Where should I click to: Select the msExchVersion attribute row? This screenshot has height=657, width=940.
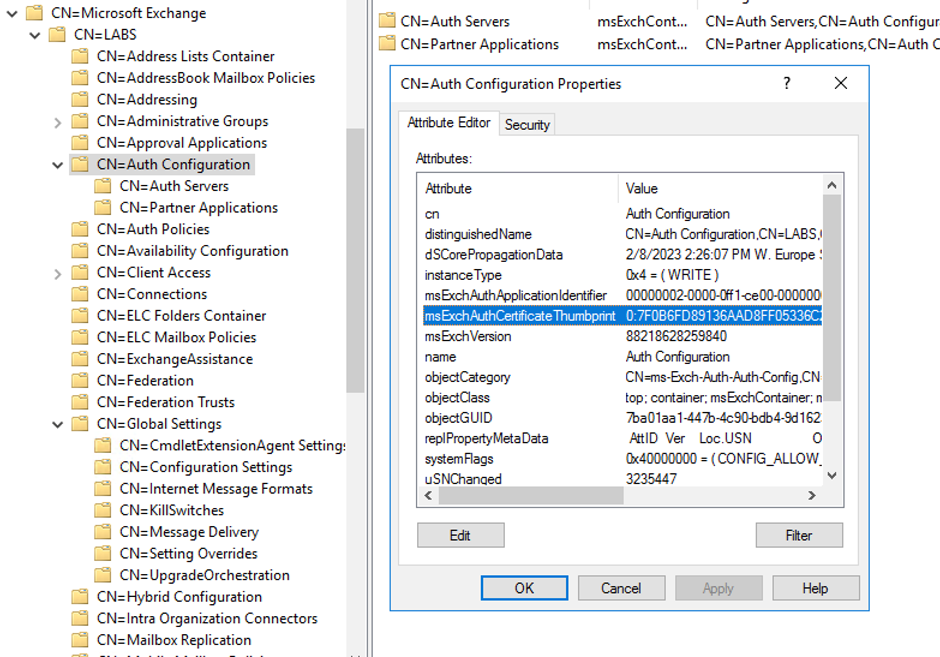(622, 336)
